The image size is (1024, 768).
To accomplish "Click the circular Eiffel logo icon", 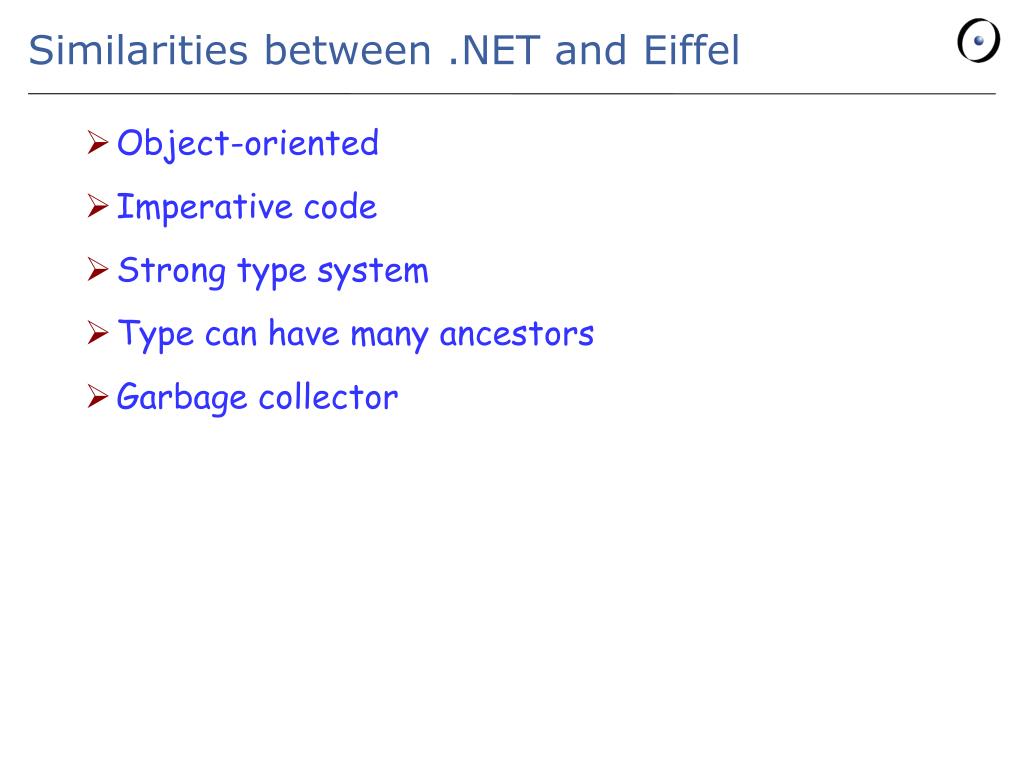I will [978, 40].
